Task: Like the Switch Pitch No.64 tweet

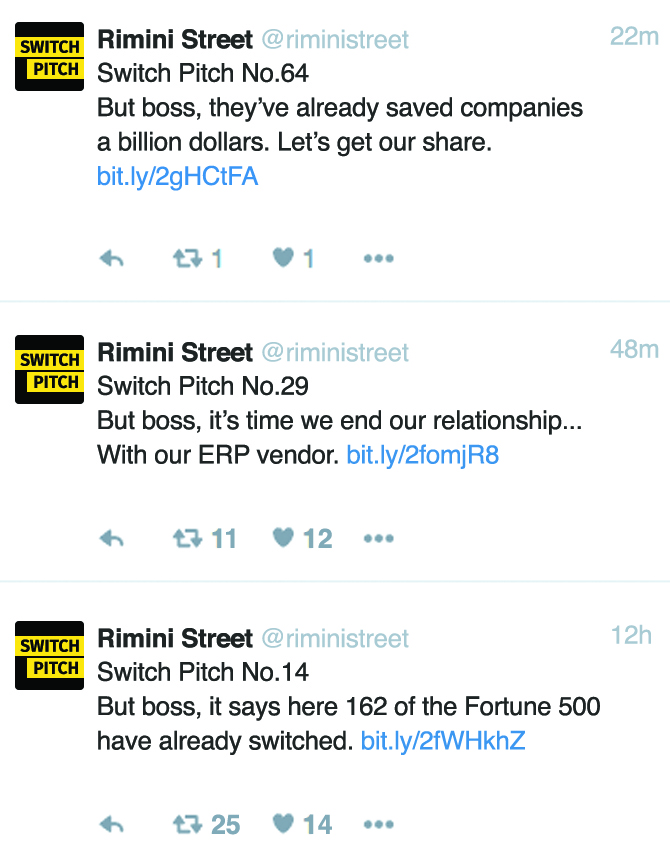Action: pos(284,257)
